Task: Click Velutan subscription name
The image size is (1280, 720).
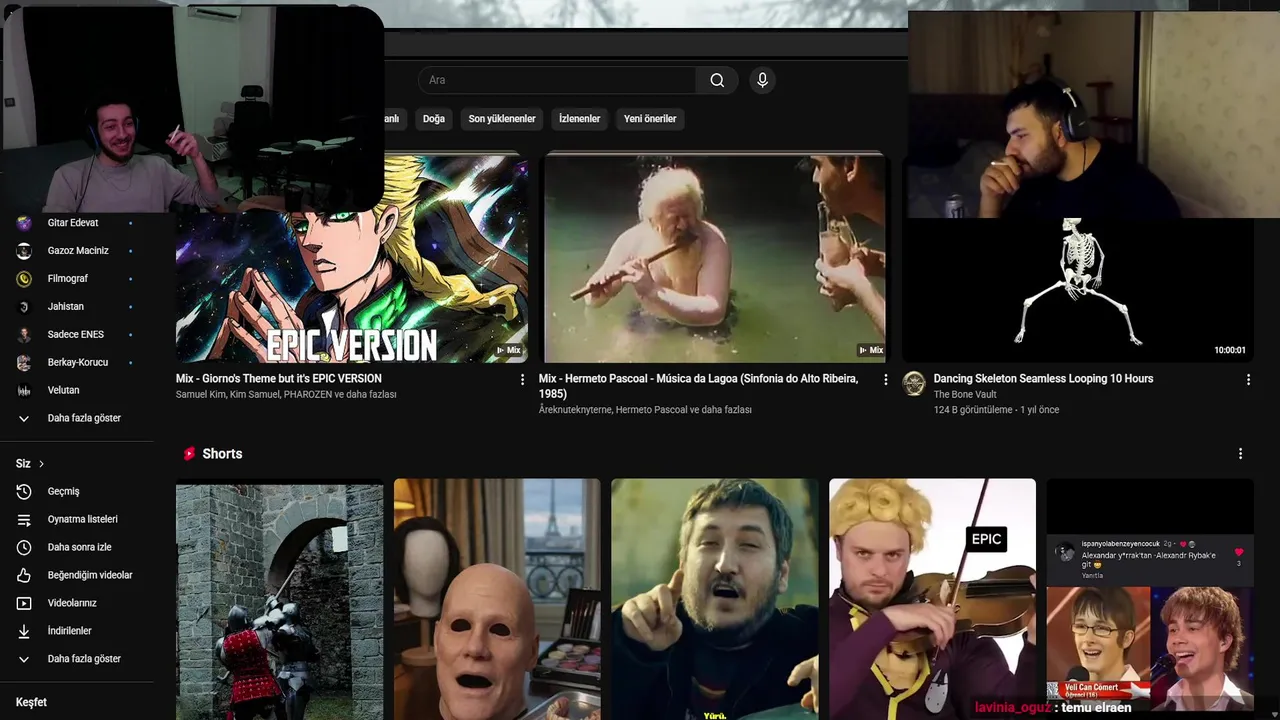Action: pos(64,391)
